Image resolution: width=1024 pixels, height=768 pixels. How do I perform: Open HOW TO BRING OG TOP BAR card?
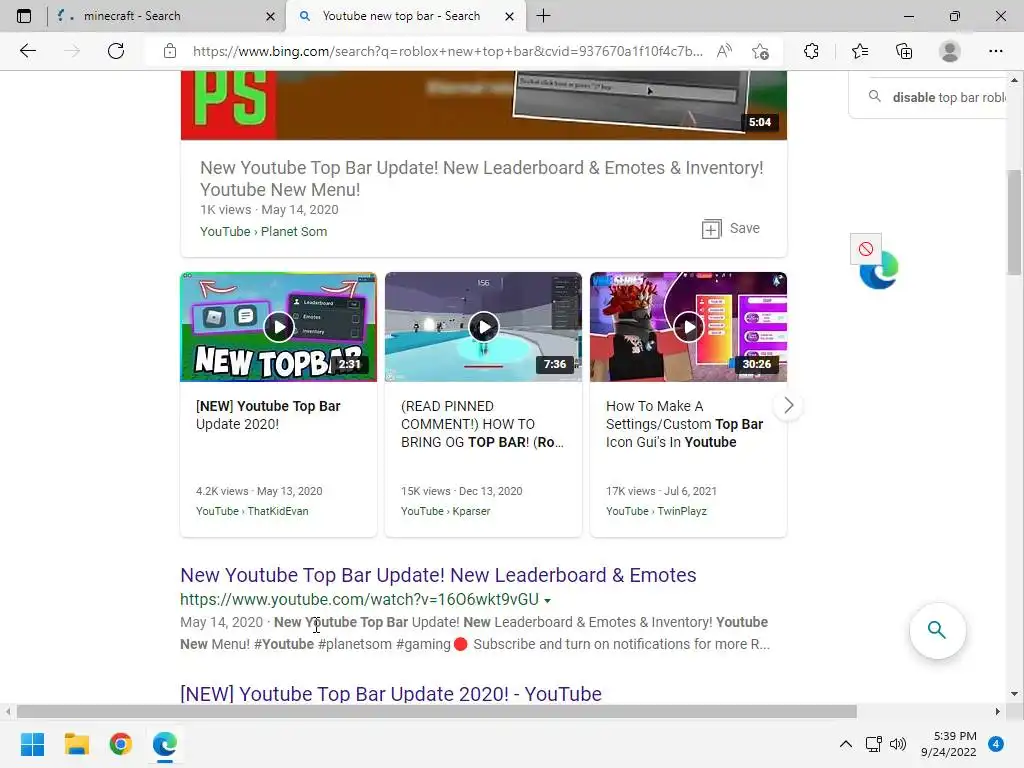pos(482,424)
